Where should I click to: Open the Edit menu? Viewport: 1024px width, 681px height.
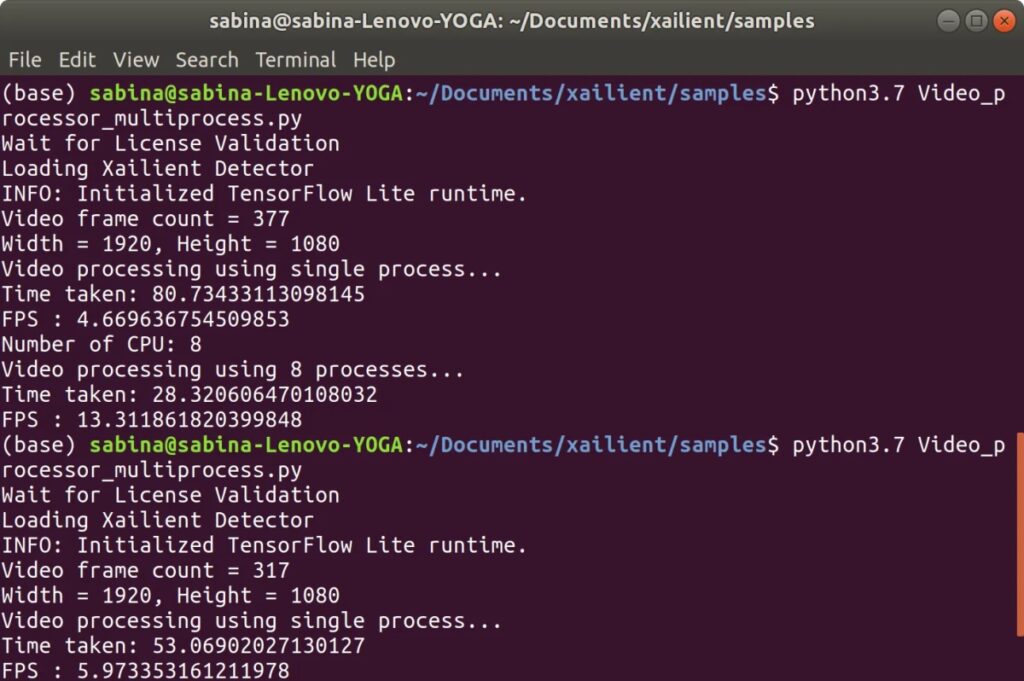point(77,60)
